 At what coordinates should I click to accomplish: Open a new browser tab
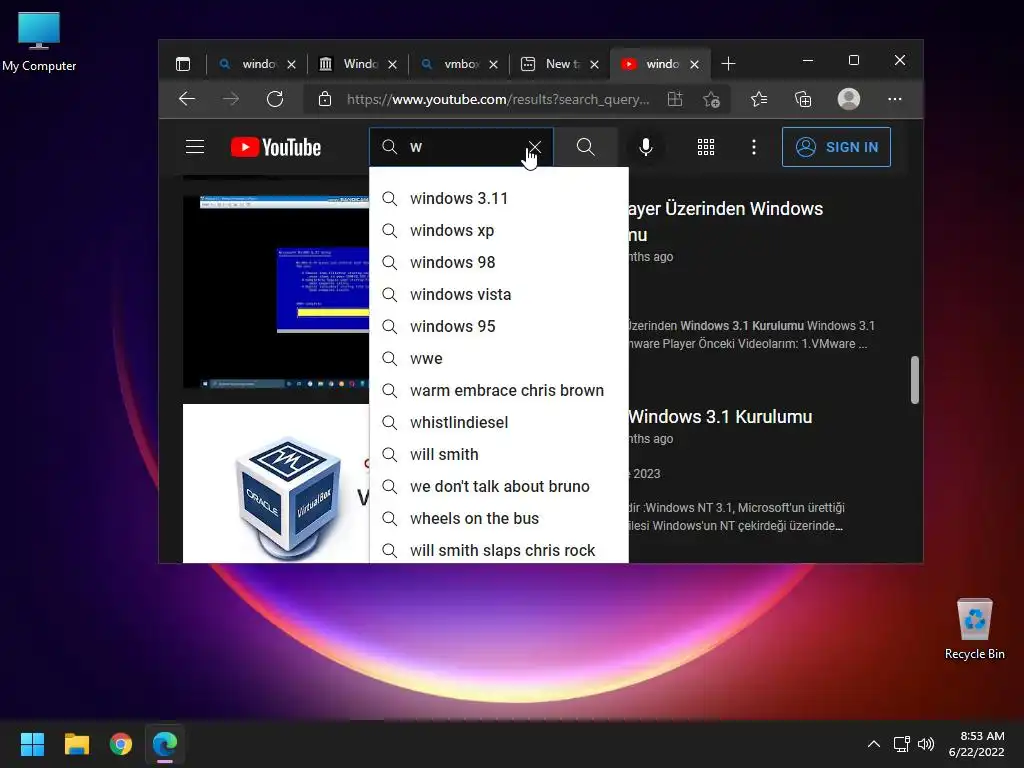pos(728,64)
